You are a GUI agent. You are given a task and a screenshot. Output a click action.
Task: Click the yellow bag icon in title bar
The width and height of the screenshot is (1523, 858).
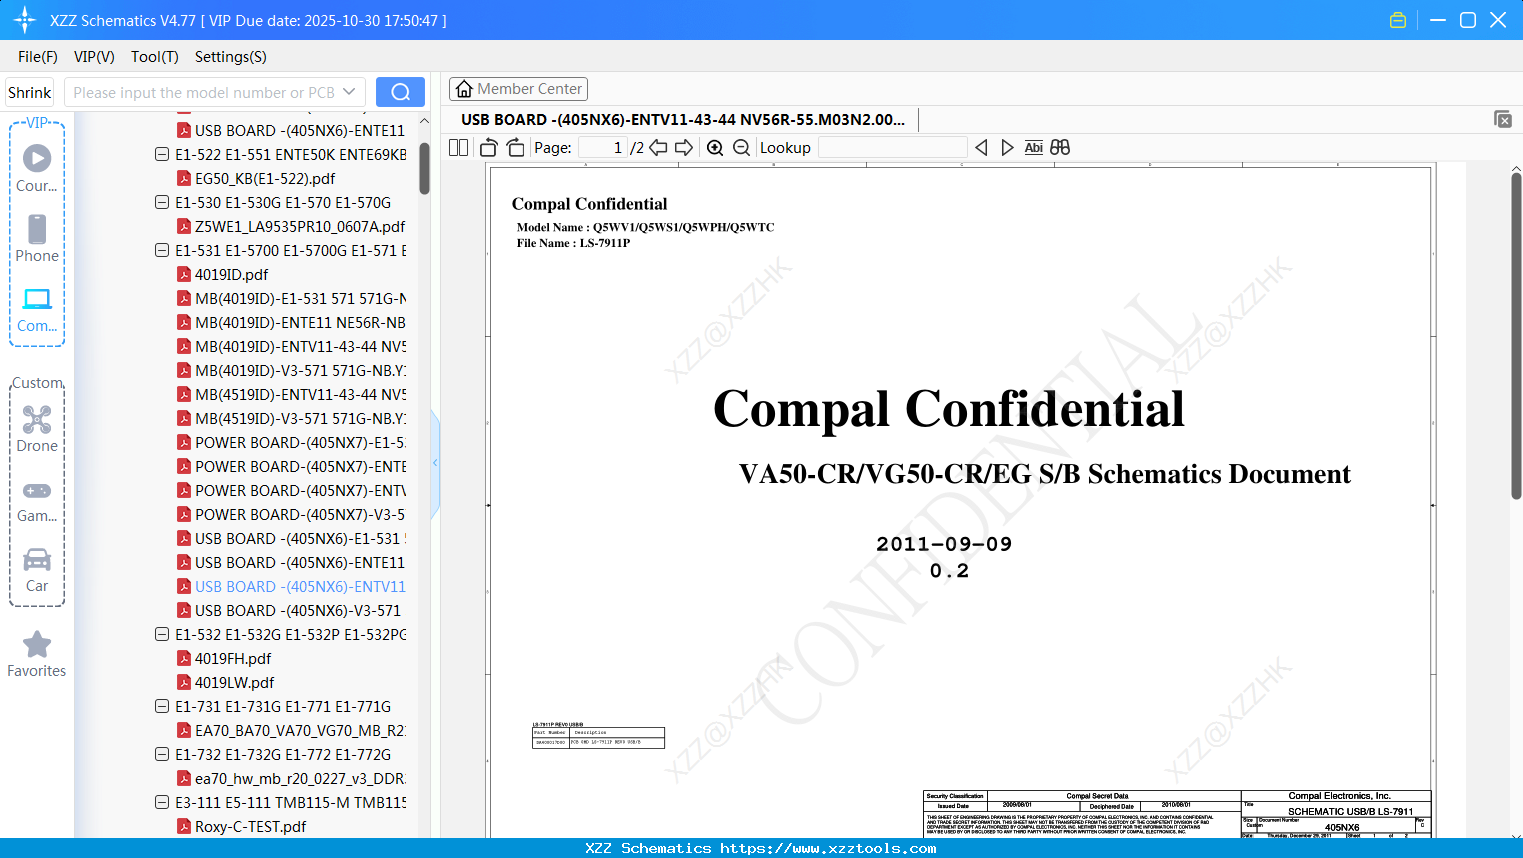click(x=1398, y=20)
